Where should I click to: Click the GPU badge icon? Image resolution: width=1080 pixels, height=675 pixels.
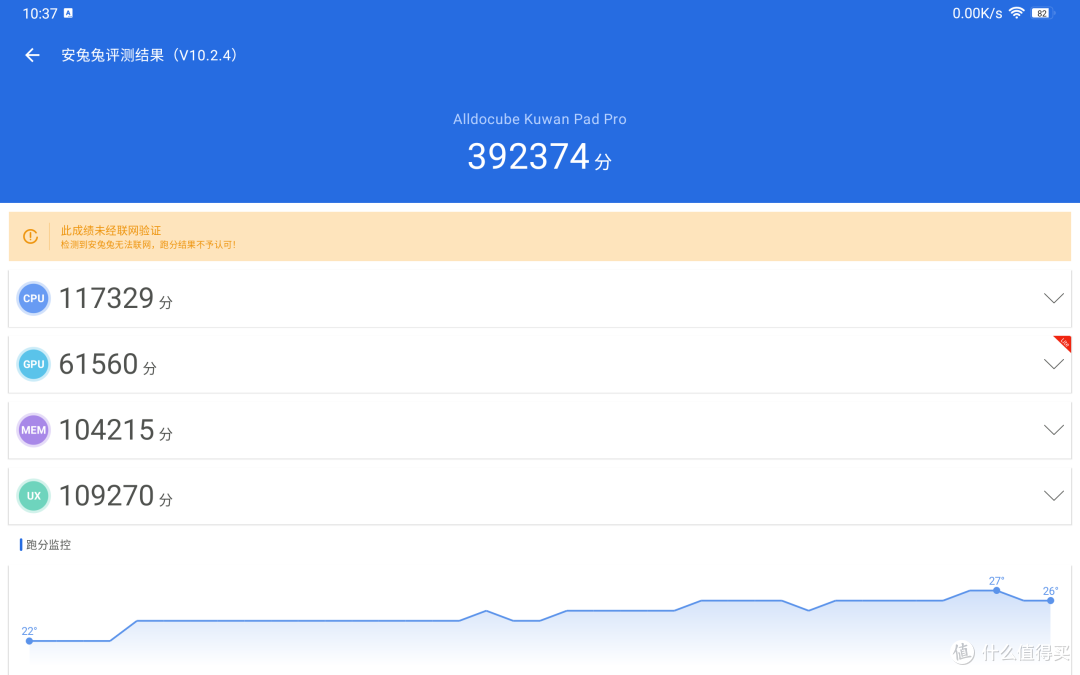(33, 364)
